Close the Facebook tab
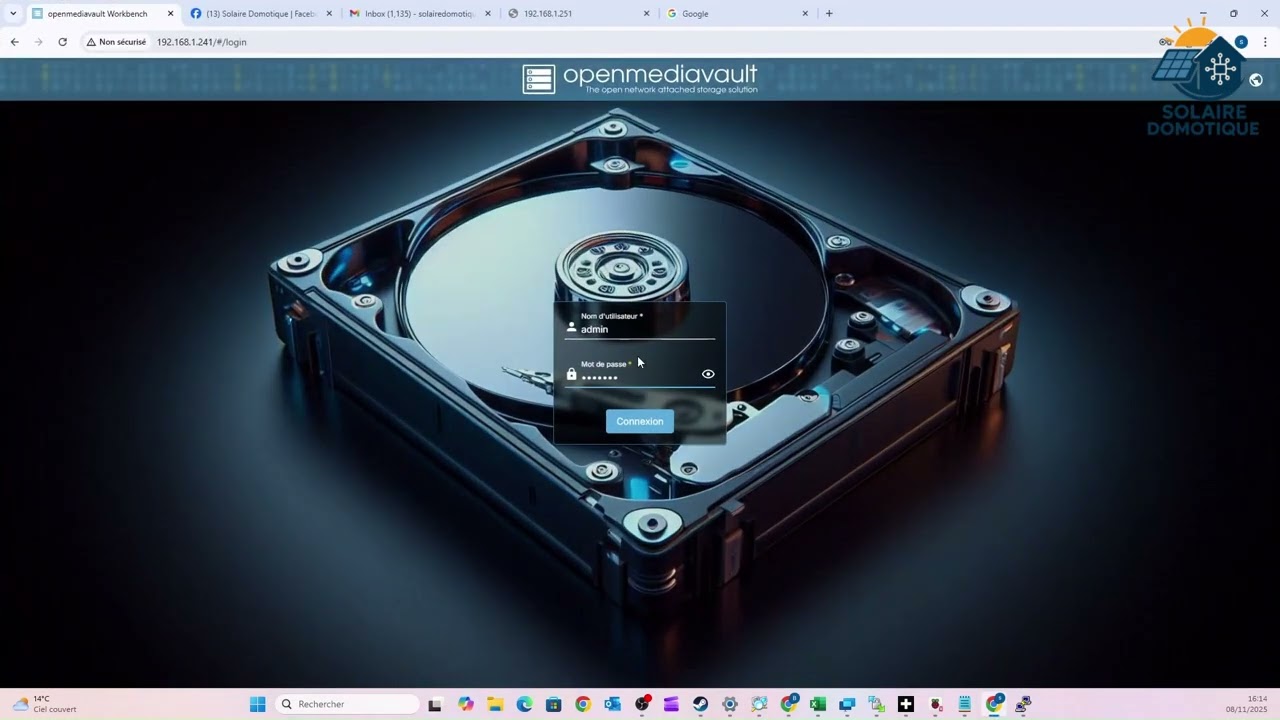The image size is (1280, 720). pos(329,14)
